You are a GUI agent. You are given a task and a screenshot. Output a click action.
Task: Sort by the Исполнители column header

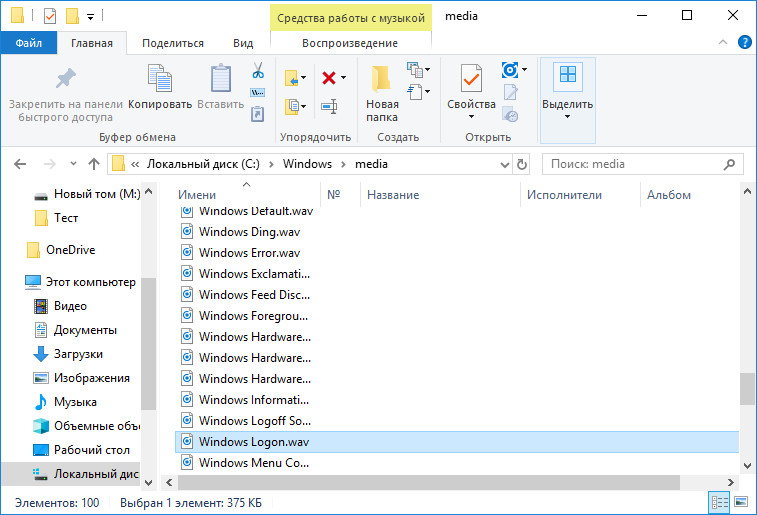pos(580,195)
